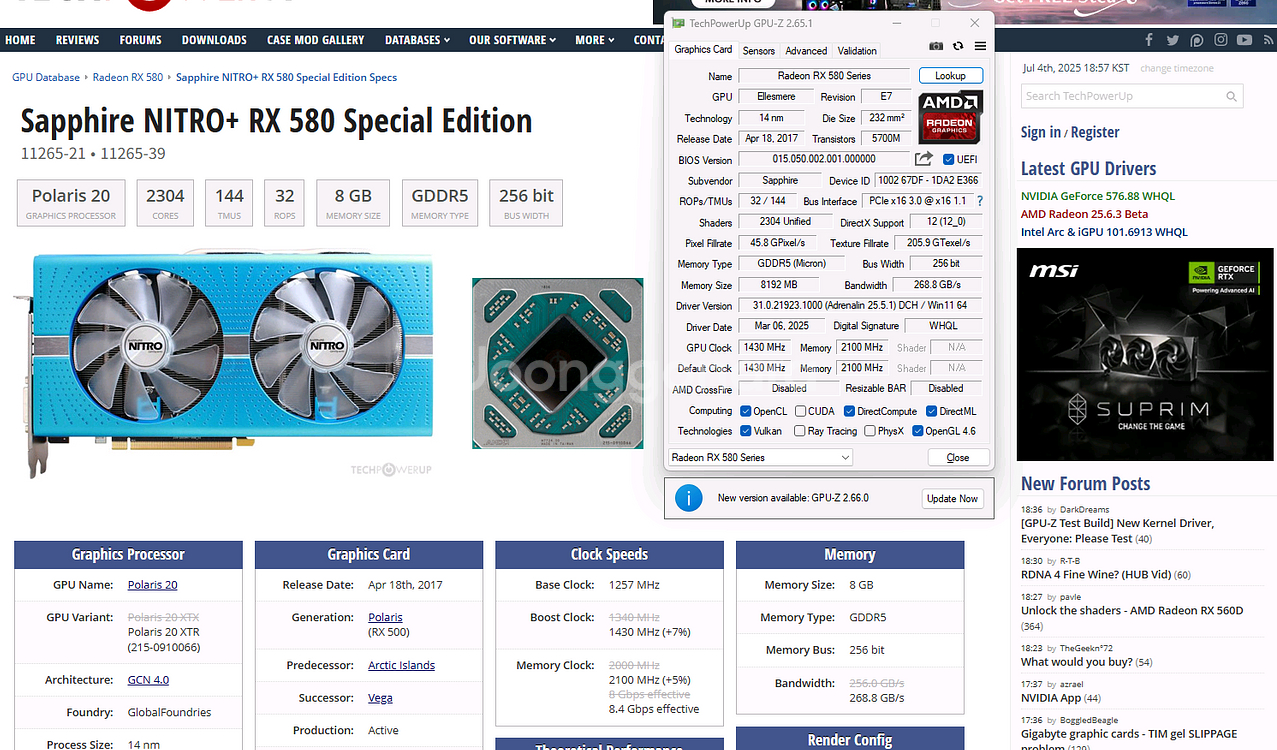This screenshot has height=750, width=1277.
Task: Click the Lookup button in GPU-Z
Action: (950, 76)
